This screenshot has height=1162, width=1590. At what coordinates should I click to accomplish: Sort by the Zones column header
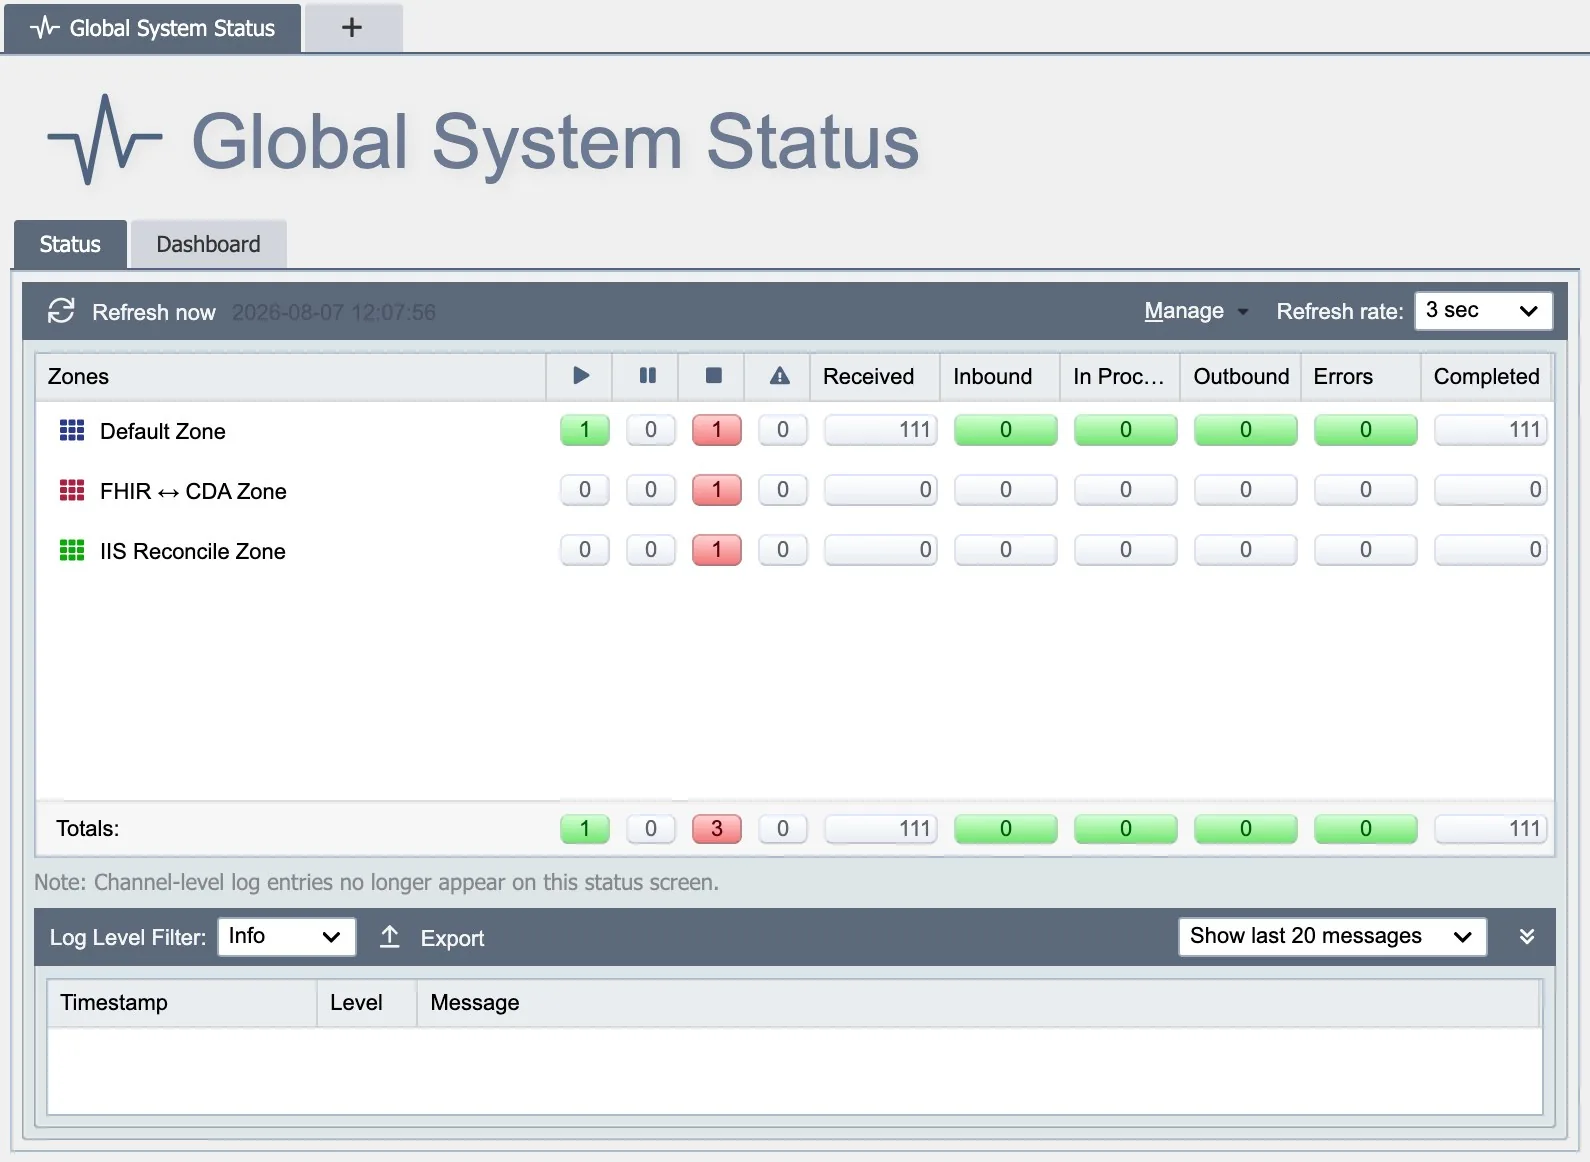[291, 376]
